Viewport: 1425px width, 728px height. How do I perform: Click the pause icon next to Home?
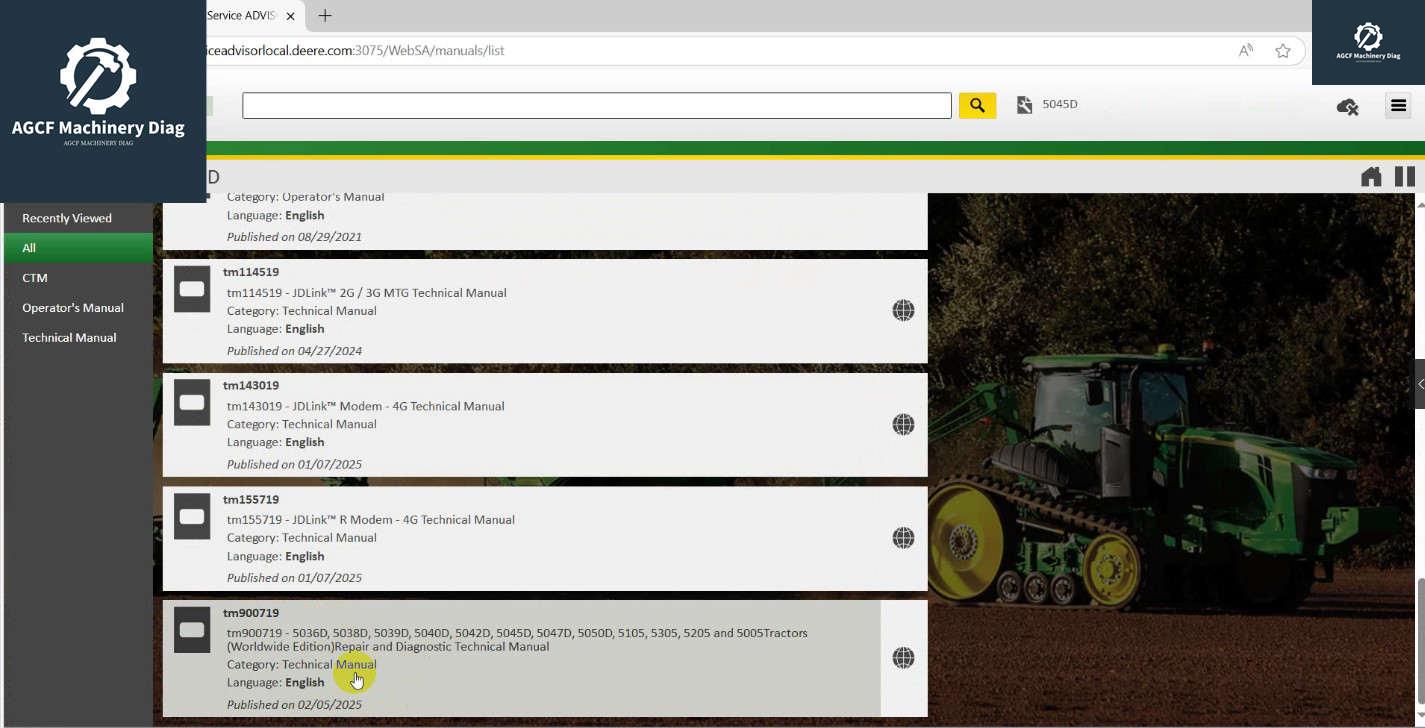1404,177
